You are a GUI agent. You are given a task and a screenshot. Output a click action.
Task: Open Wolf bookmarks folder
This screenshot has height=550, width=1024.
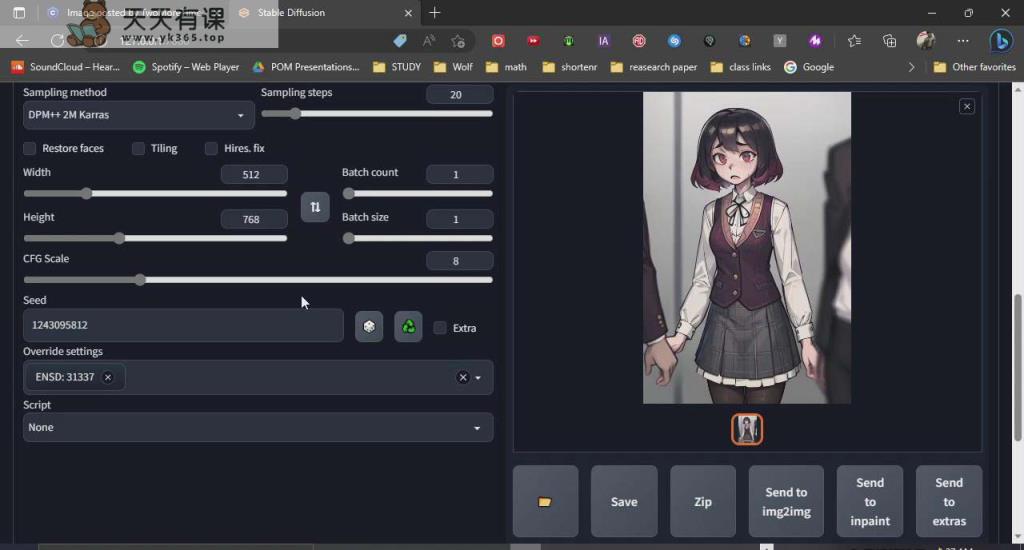tap(453, 67)
